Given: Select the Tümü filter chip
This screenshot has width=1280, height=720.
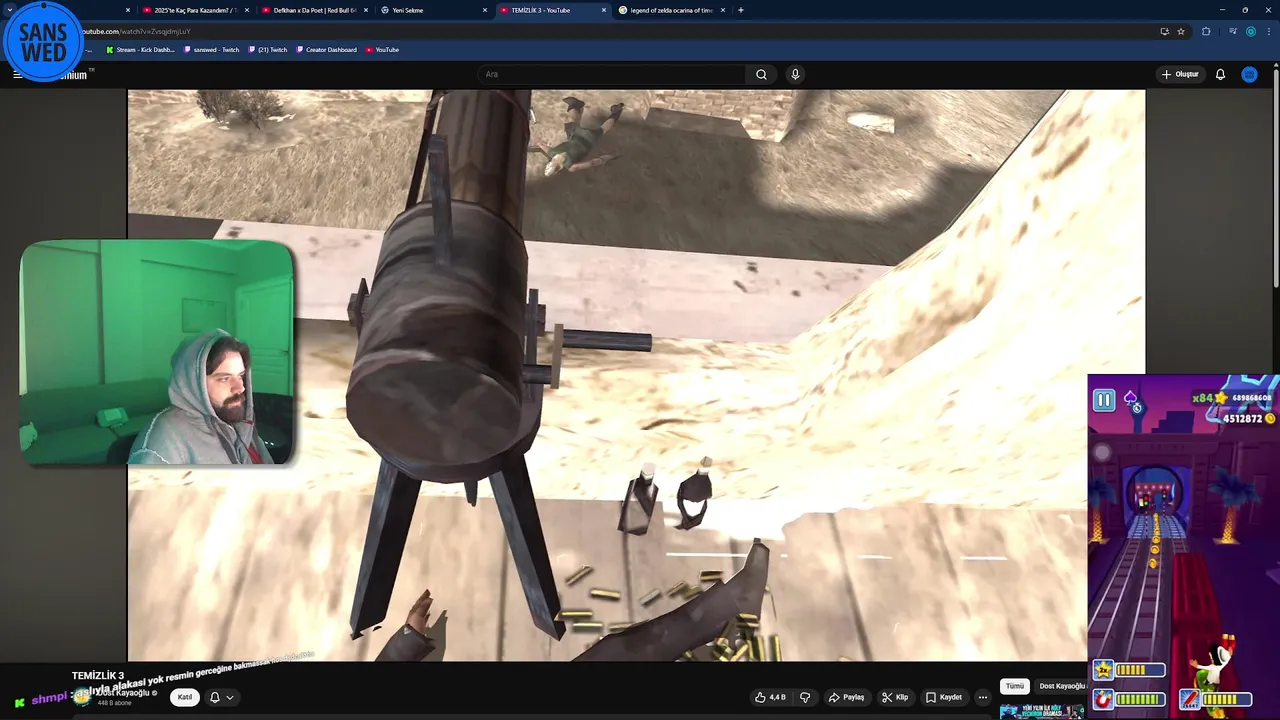Looking at the screenshot, I should click(x=1015, y=686).
